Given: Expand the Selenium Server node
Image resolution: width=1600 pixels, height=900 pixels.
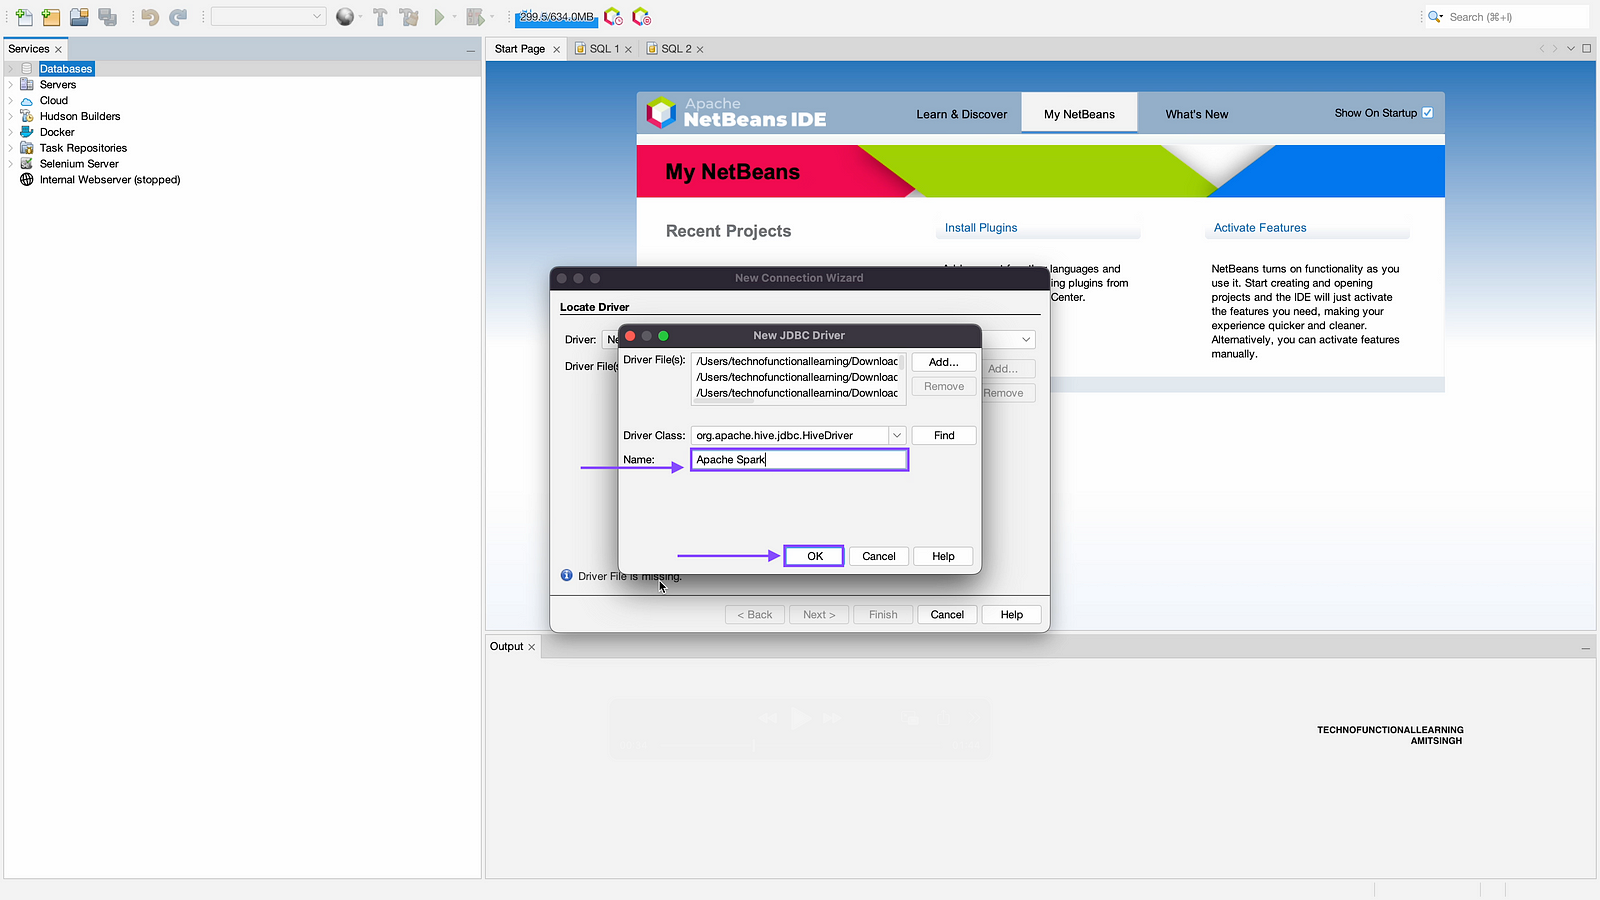Looking at the screenshot, I should (x=11, y=164).
